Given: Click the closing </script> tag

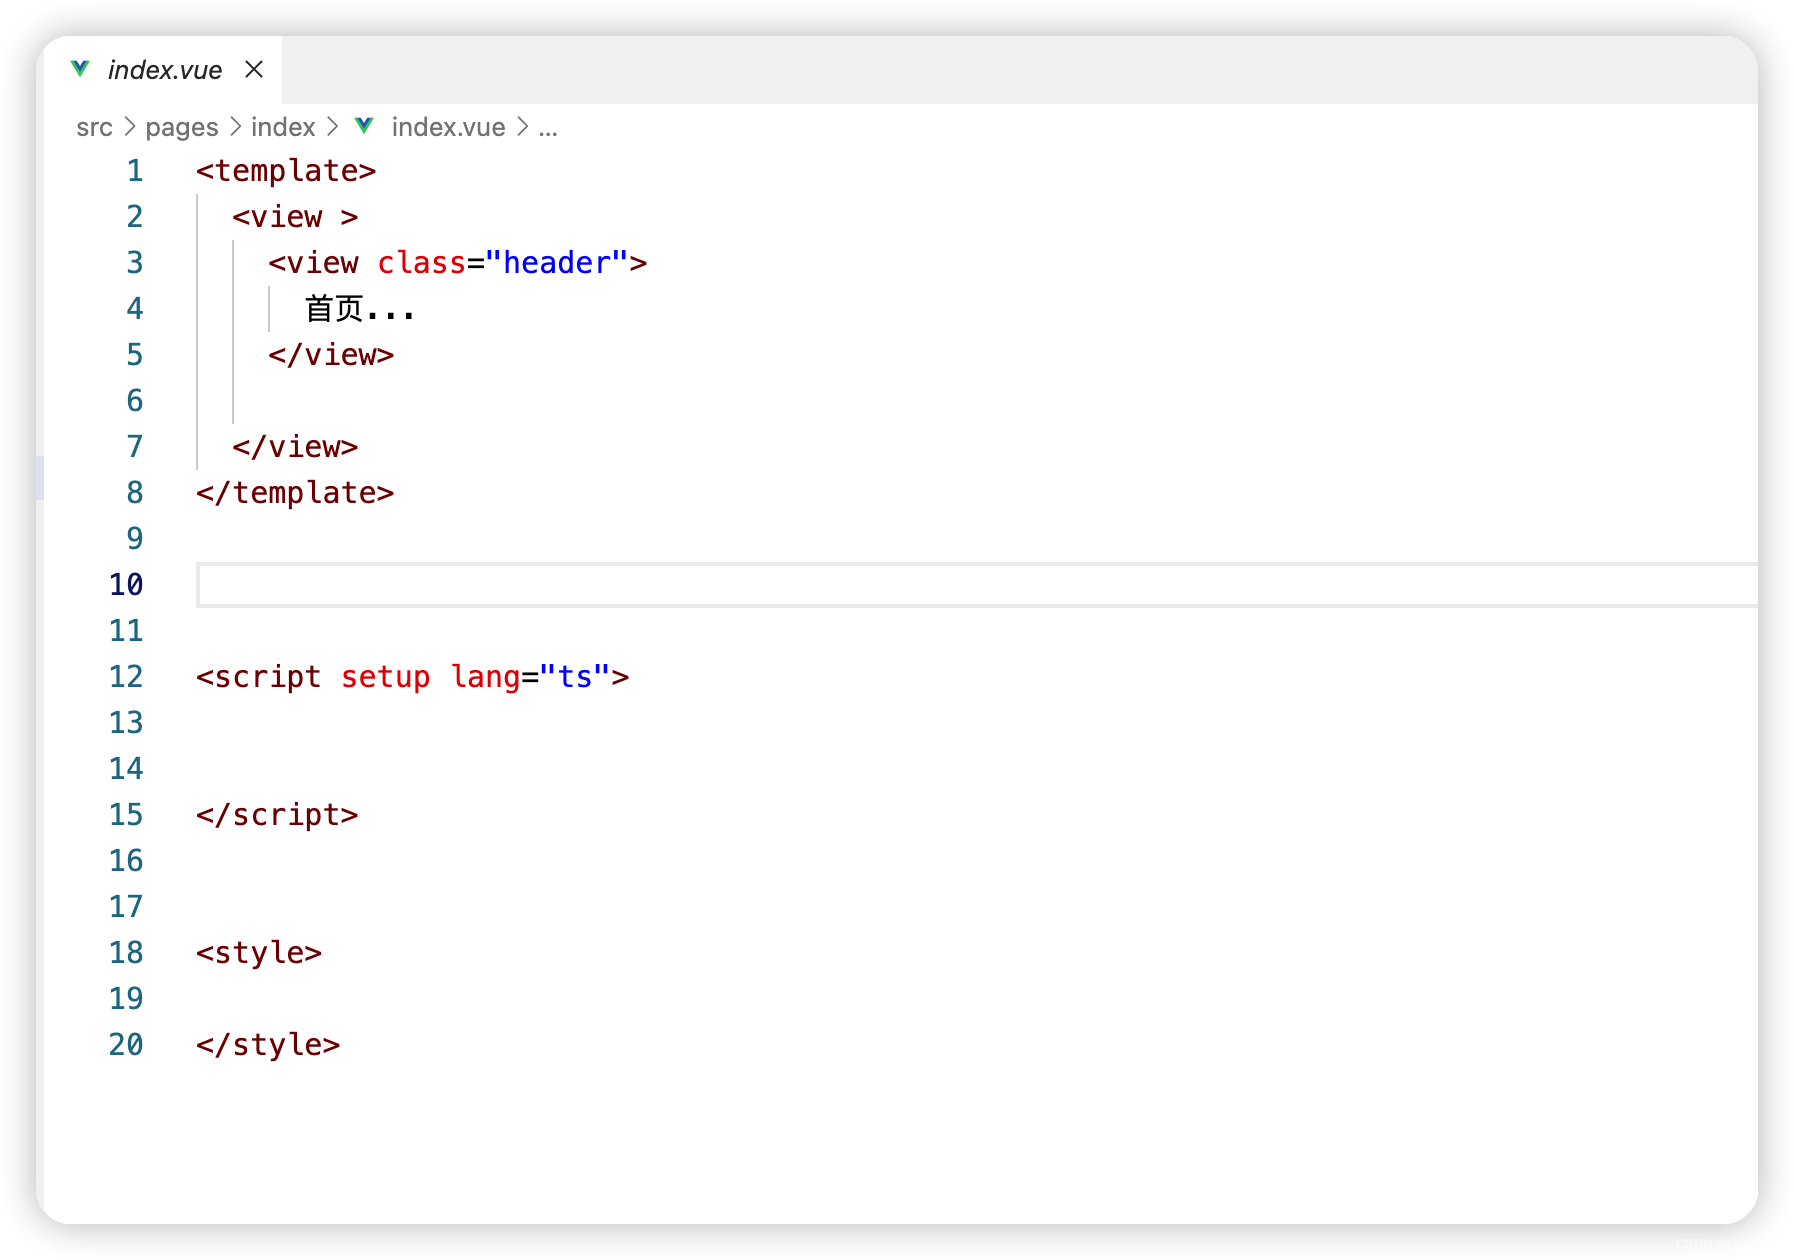Looking at the screenshot, I should tap(277, 815).
